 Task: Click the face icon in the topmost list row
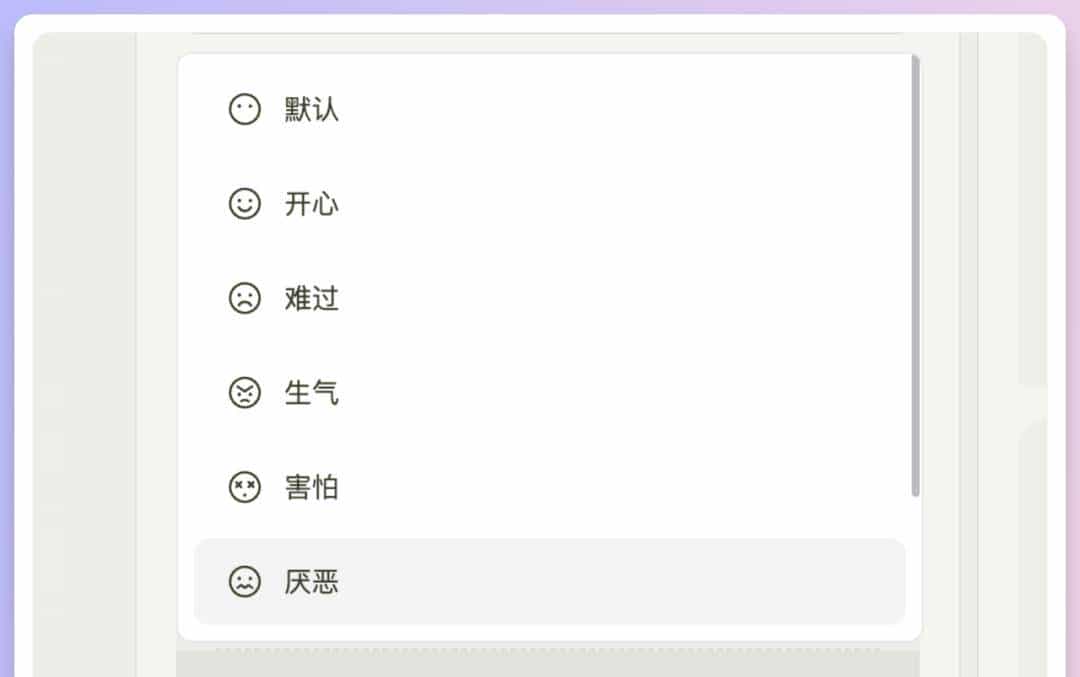pyautogui.click(x=242, y=108)
